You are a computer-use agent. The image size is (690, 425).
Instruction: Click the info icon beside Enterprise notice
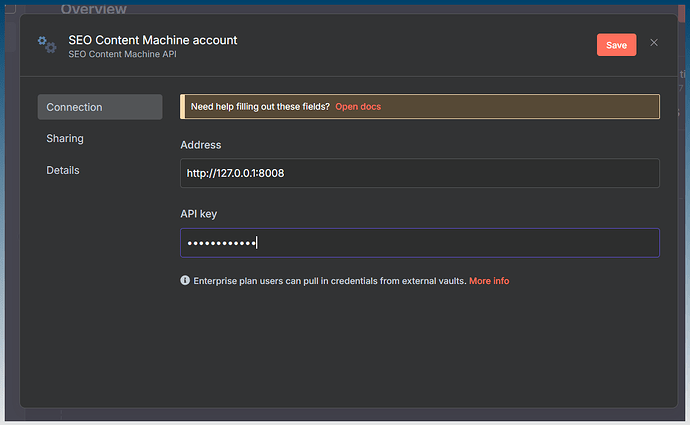coord(185,280)
